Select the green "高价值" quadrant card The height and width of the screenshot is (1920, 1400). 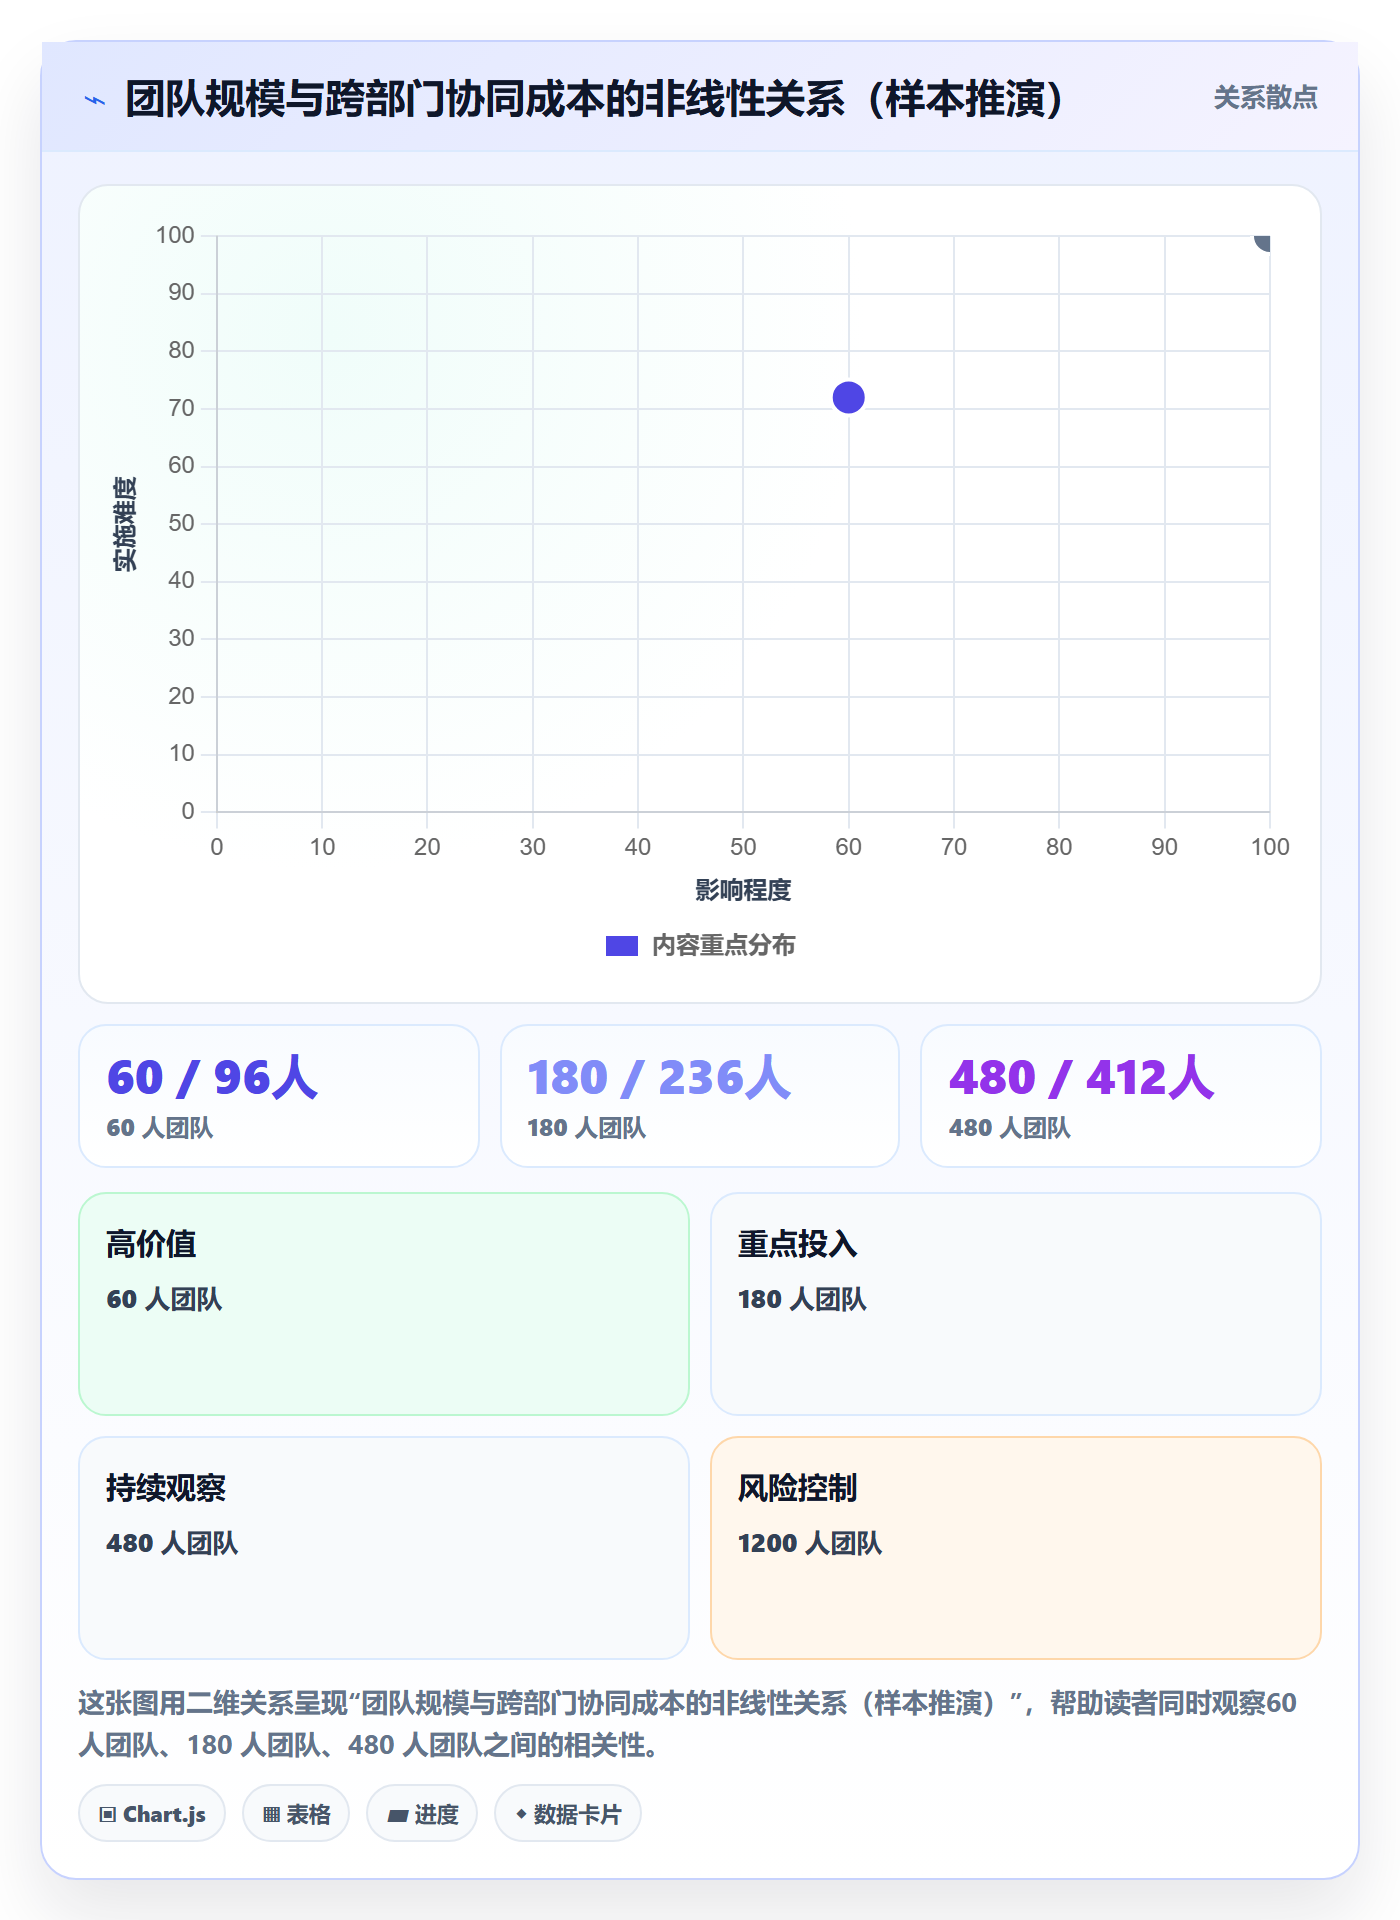[384, 1304]
